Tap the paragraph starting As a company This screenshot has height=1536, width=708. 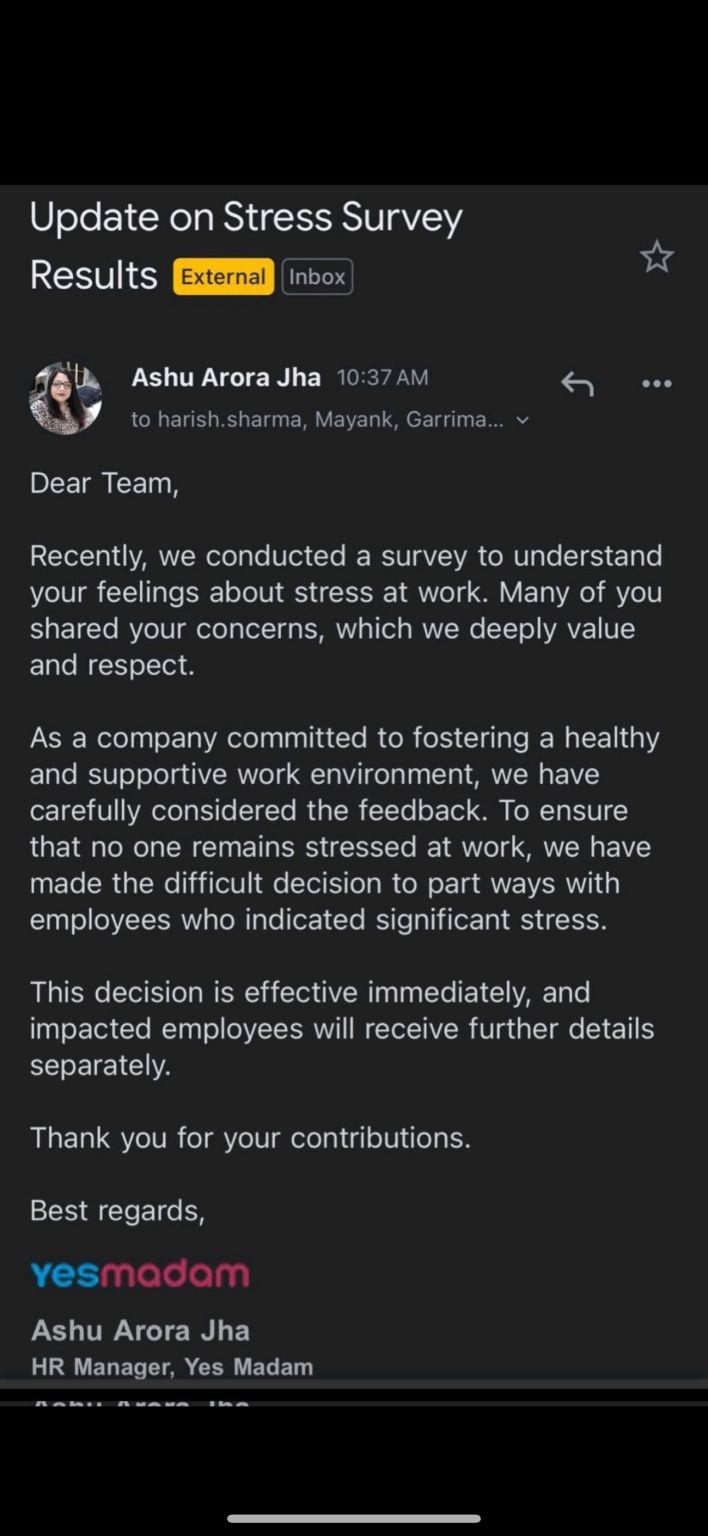[346, 828]
